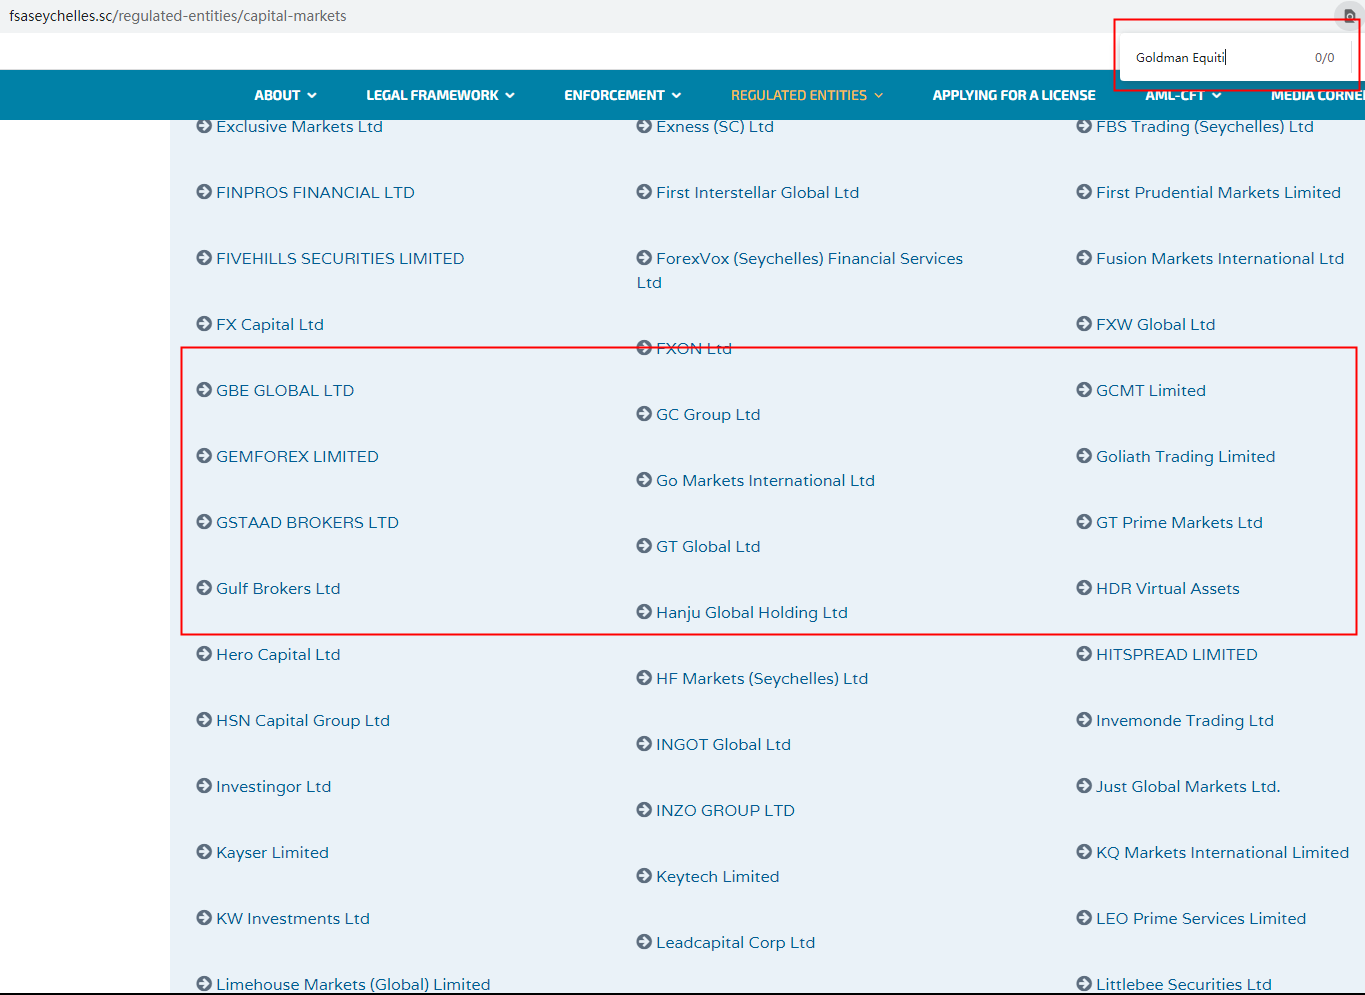Open the Goliath Trading Limited link
This screenshot has width=1365, height=995.
pyautogui.click(x=1185, y=456)
